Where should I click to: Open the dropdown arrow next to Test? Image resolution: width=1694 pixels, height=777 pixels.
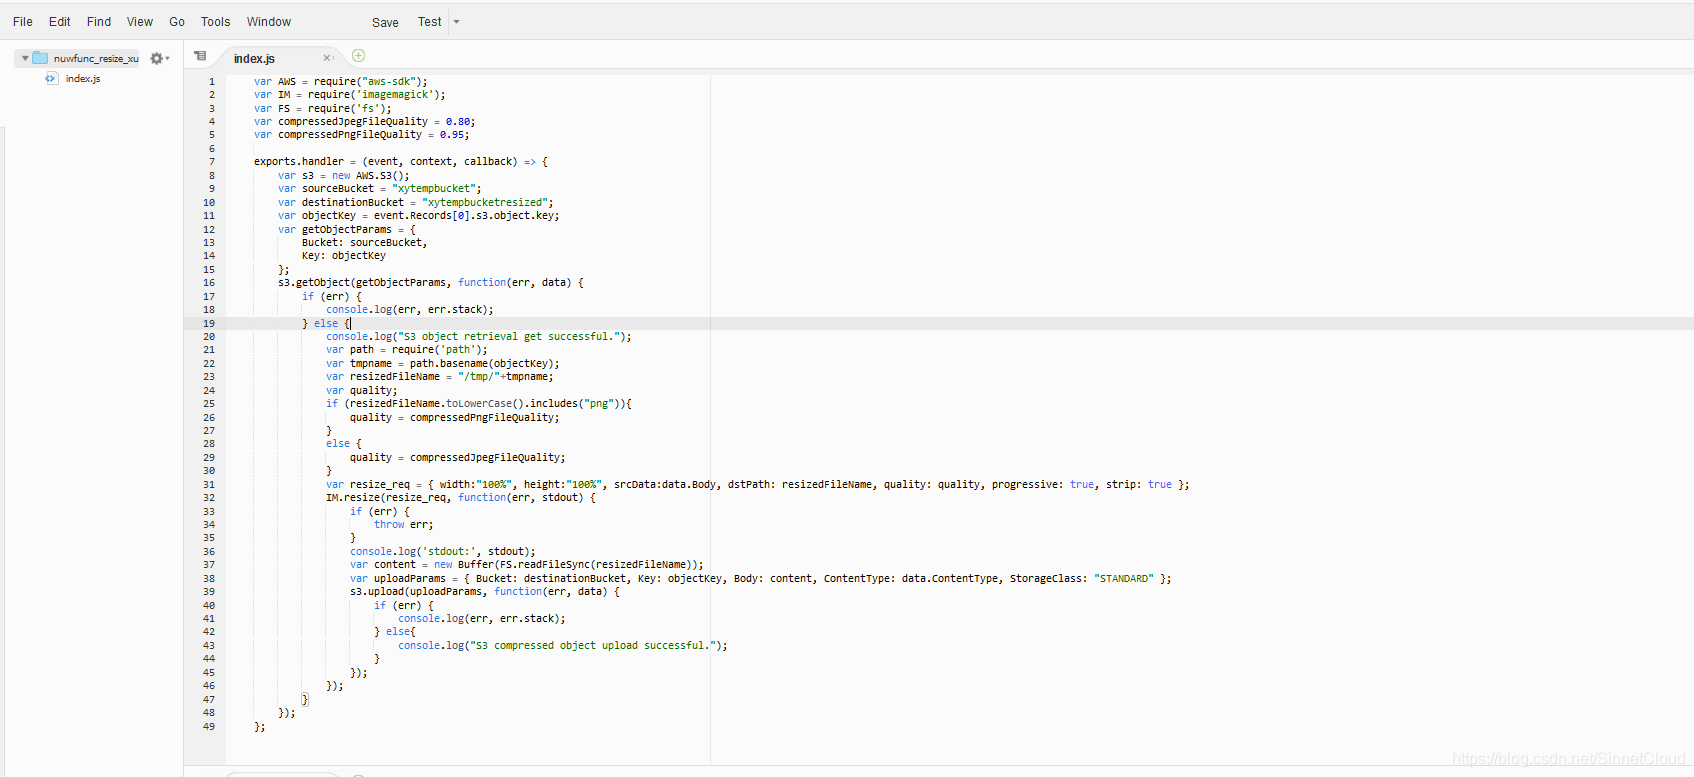(x=456, y=22)
